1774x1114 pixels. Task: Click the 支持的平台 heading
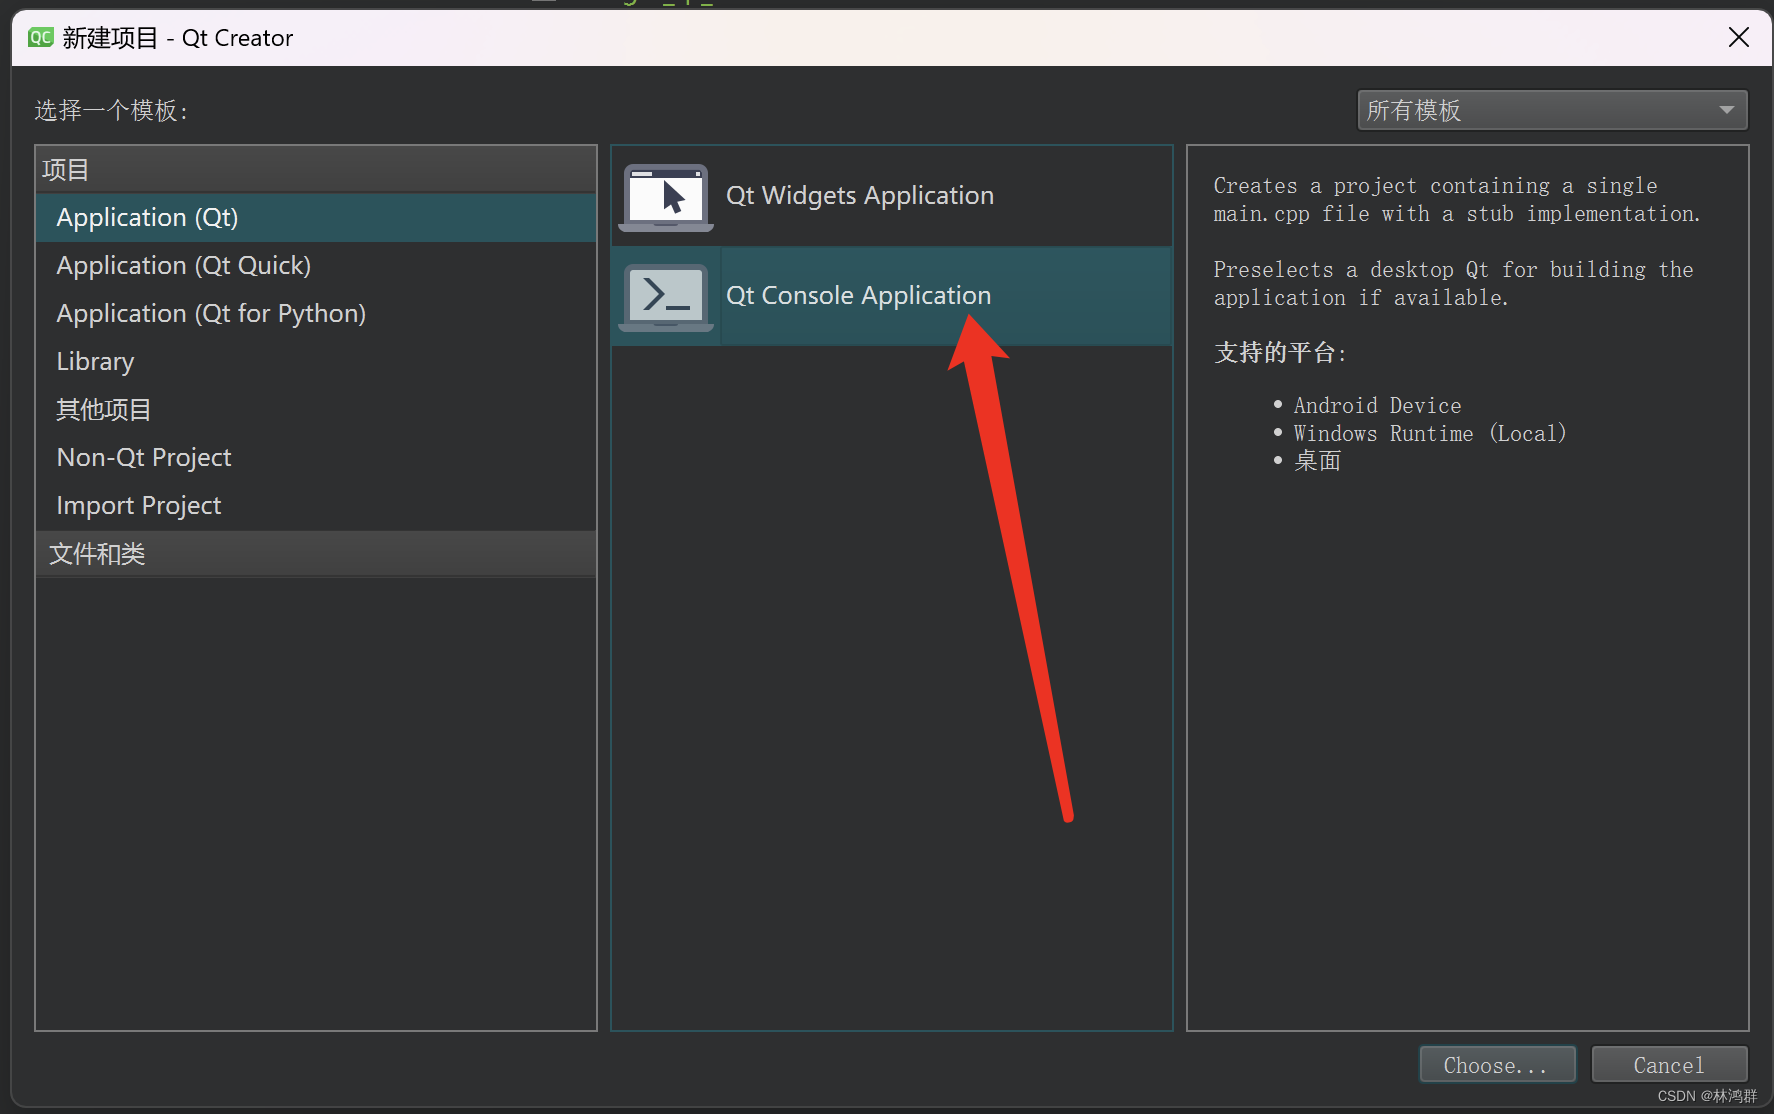1280,353
